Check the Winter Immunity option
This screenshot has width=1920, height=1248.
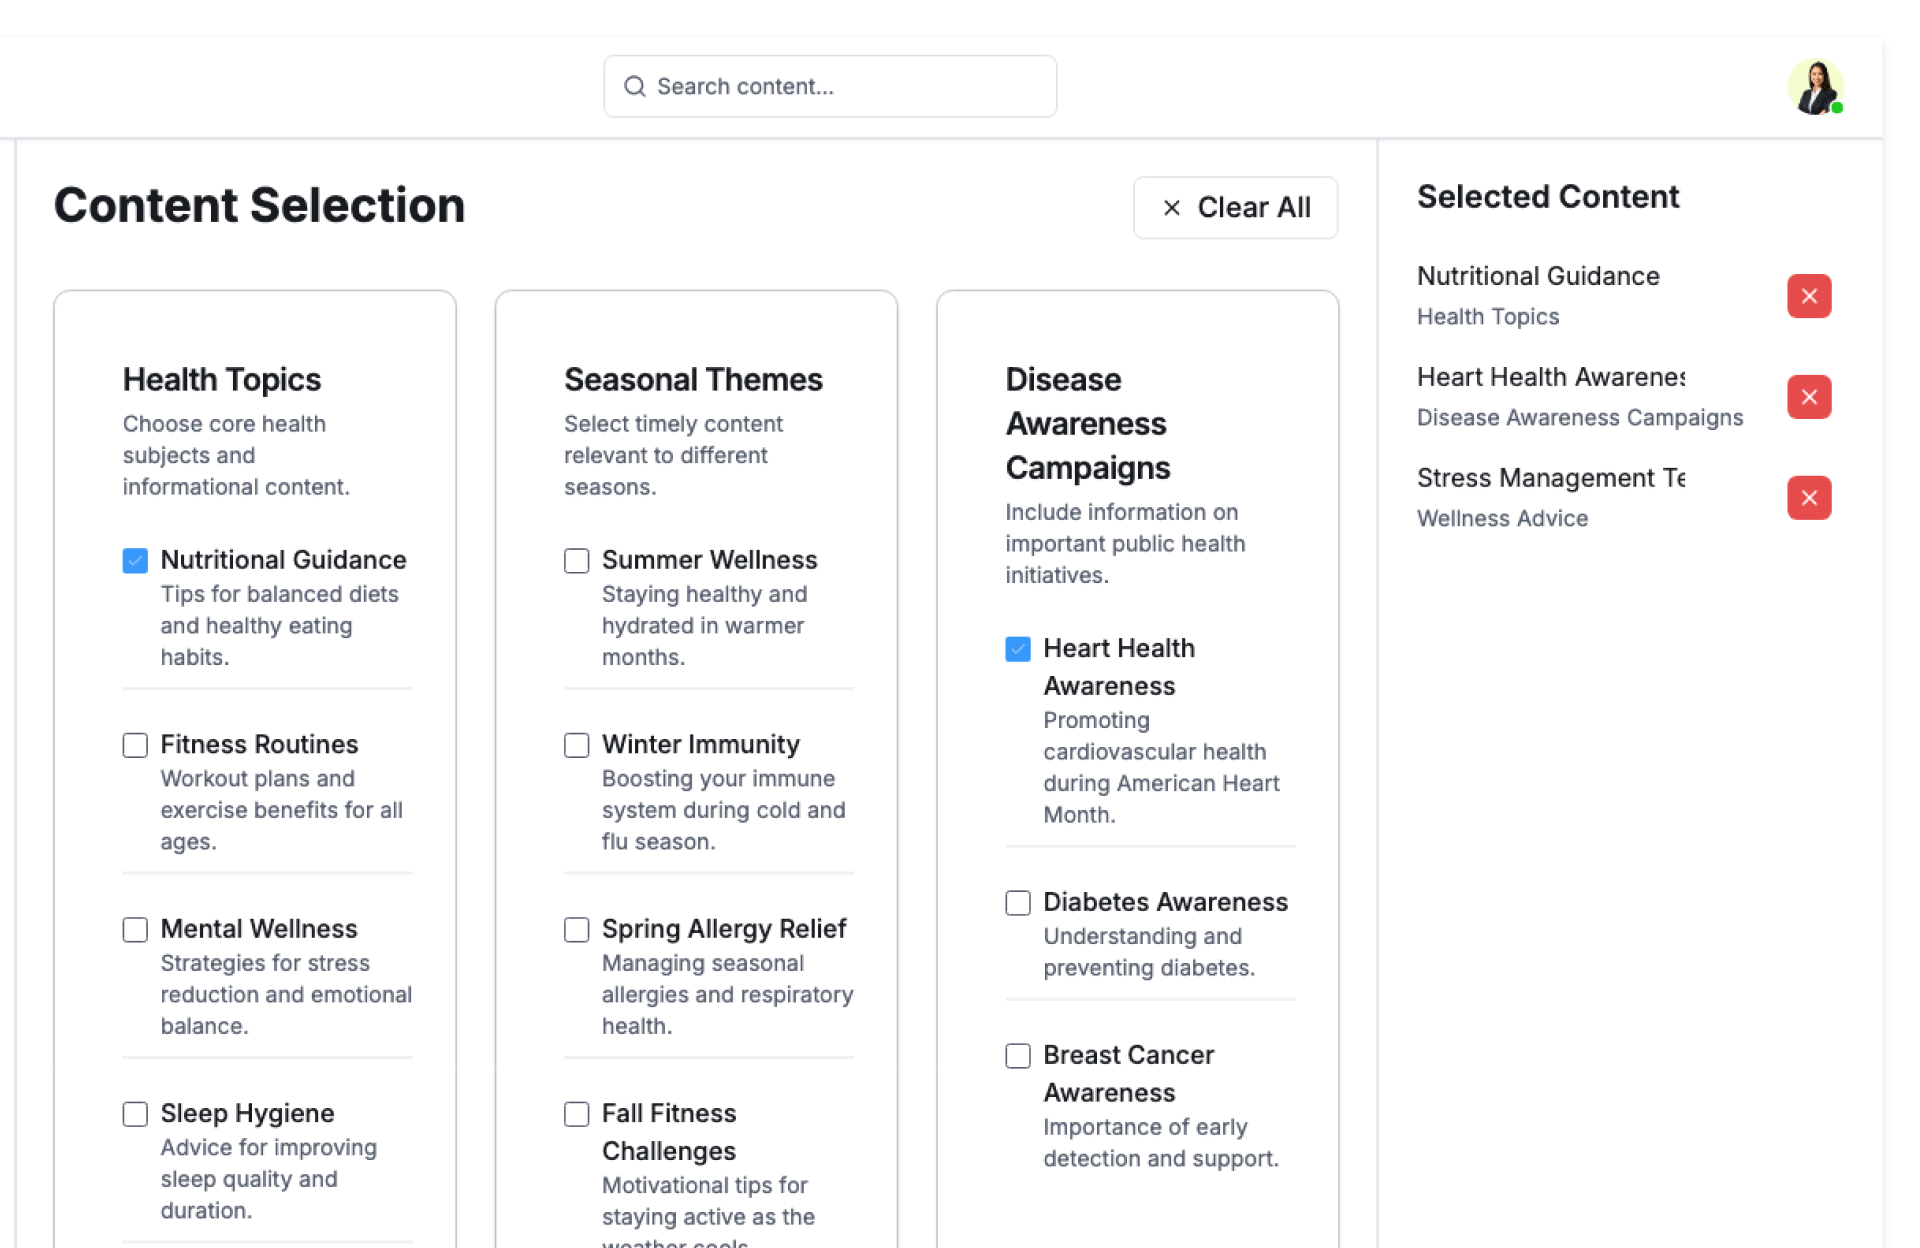[577, 745]
